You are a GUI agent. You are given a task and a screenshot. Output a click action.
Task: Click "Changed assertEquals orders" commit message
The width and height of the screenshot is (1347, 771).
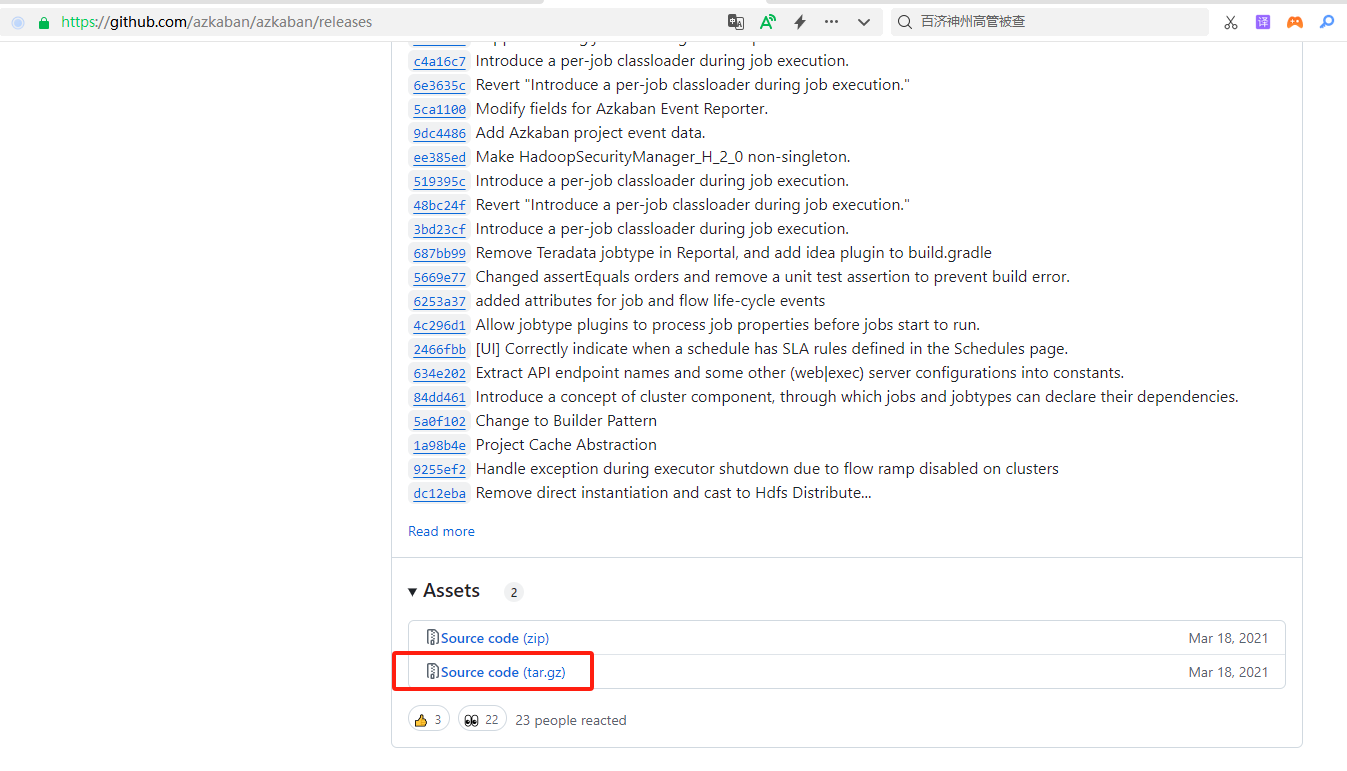pos(773,277)
